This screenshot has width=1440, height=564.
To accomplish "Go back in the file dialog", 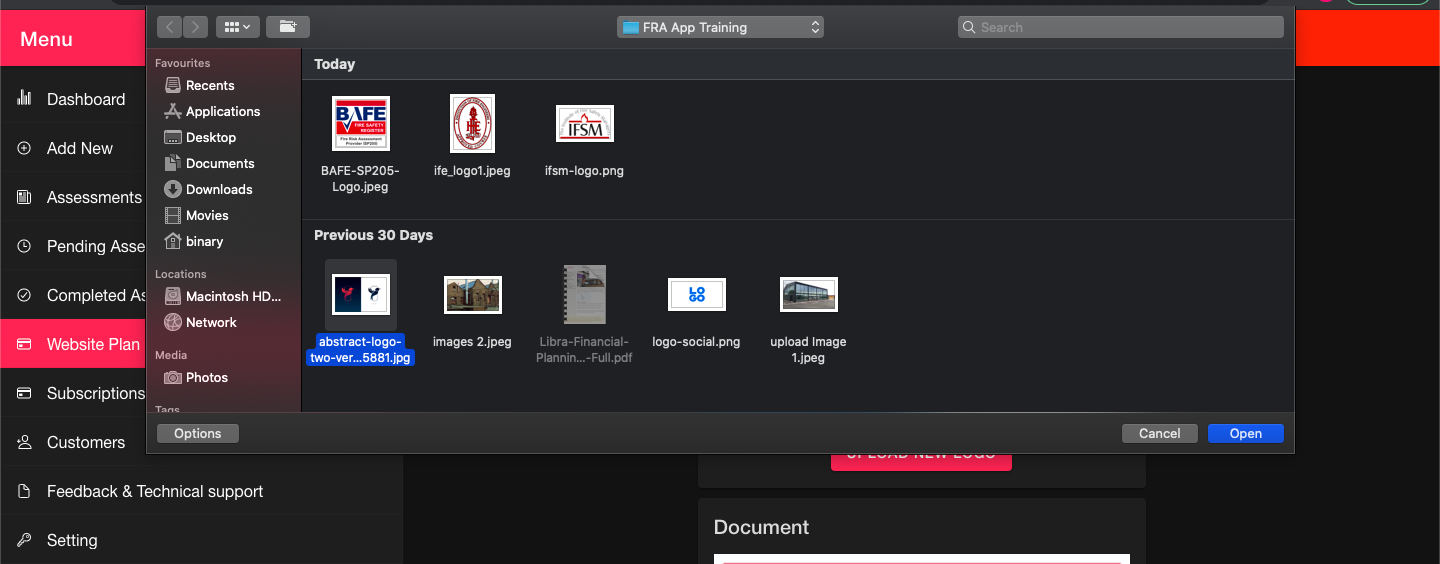I will 169,27.
